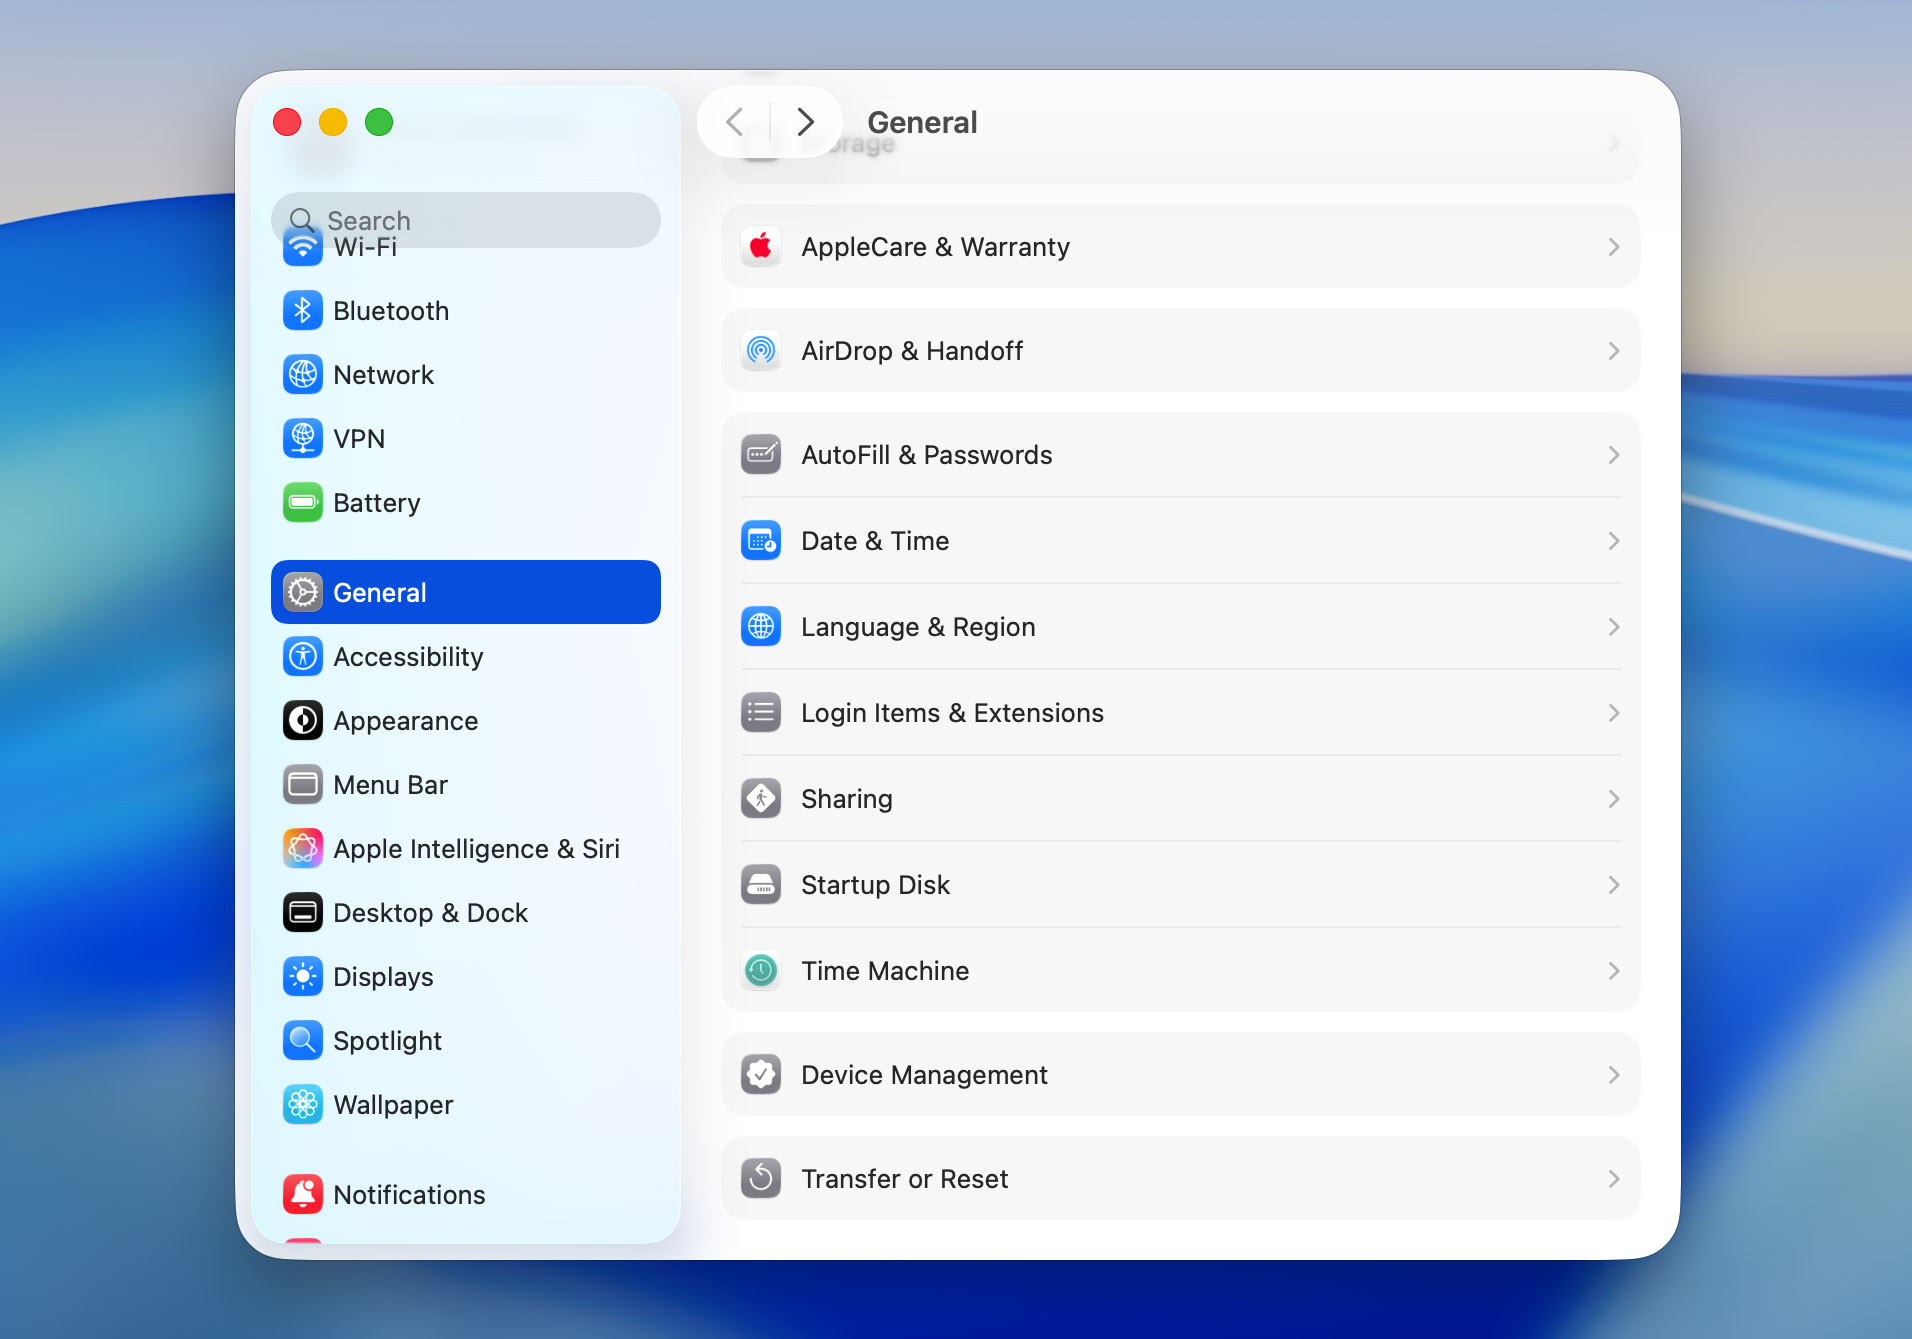
Task: Open Device Management row
Action: [x=1180, y=1075]
